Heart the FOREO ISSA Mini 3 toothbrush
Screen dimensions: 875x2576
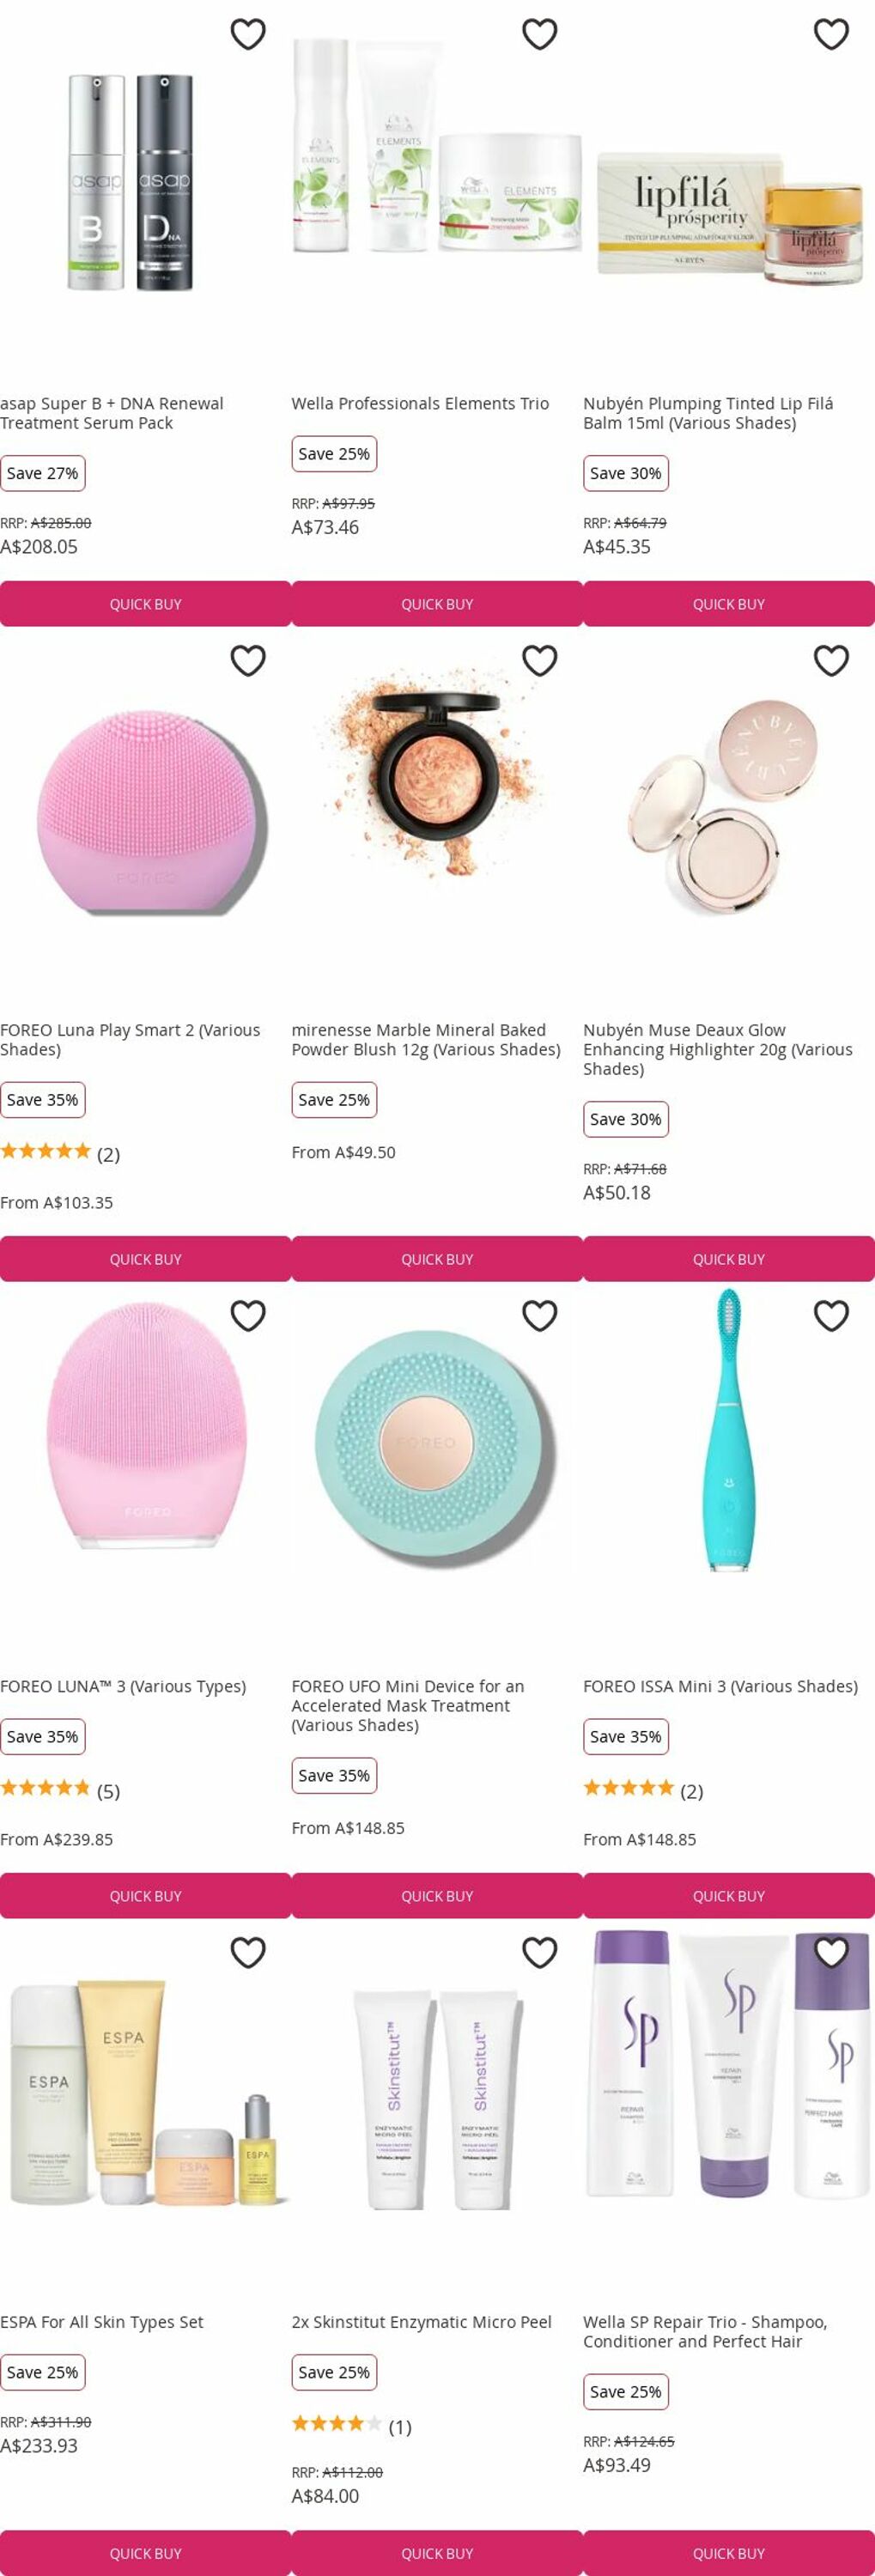(x=831, y=1315)
